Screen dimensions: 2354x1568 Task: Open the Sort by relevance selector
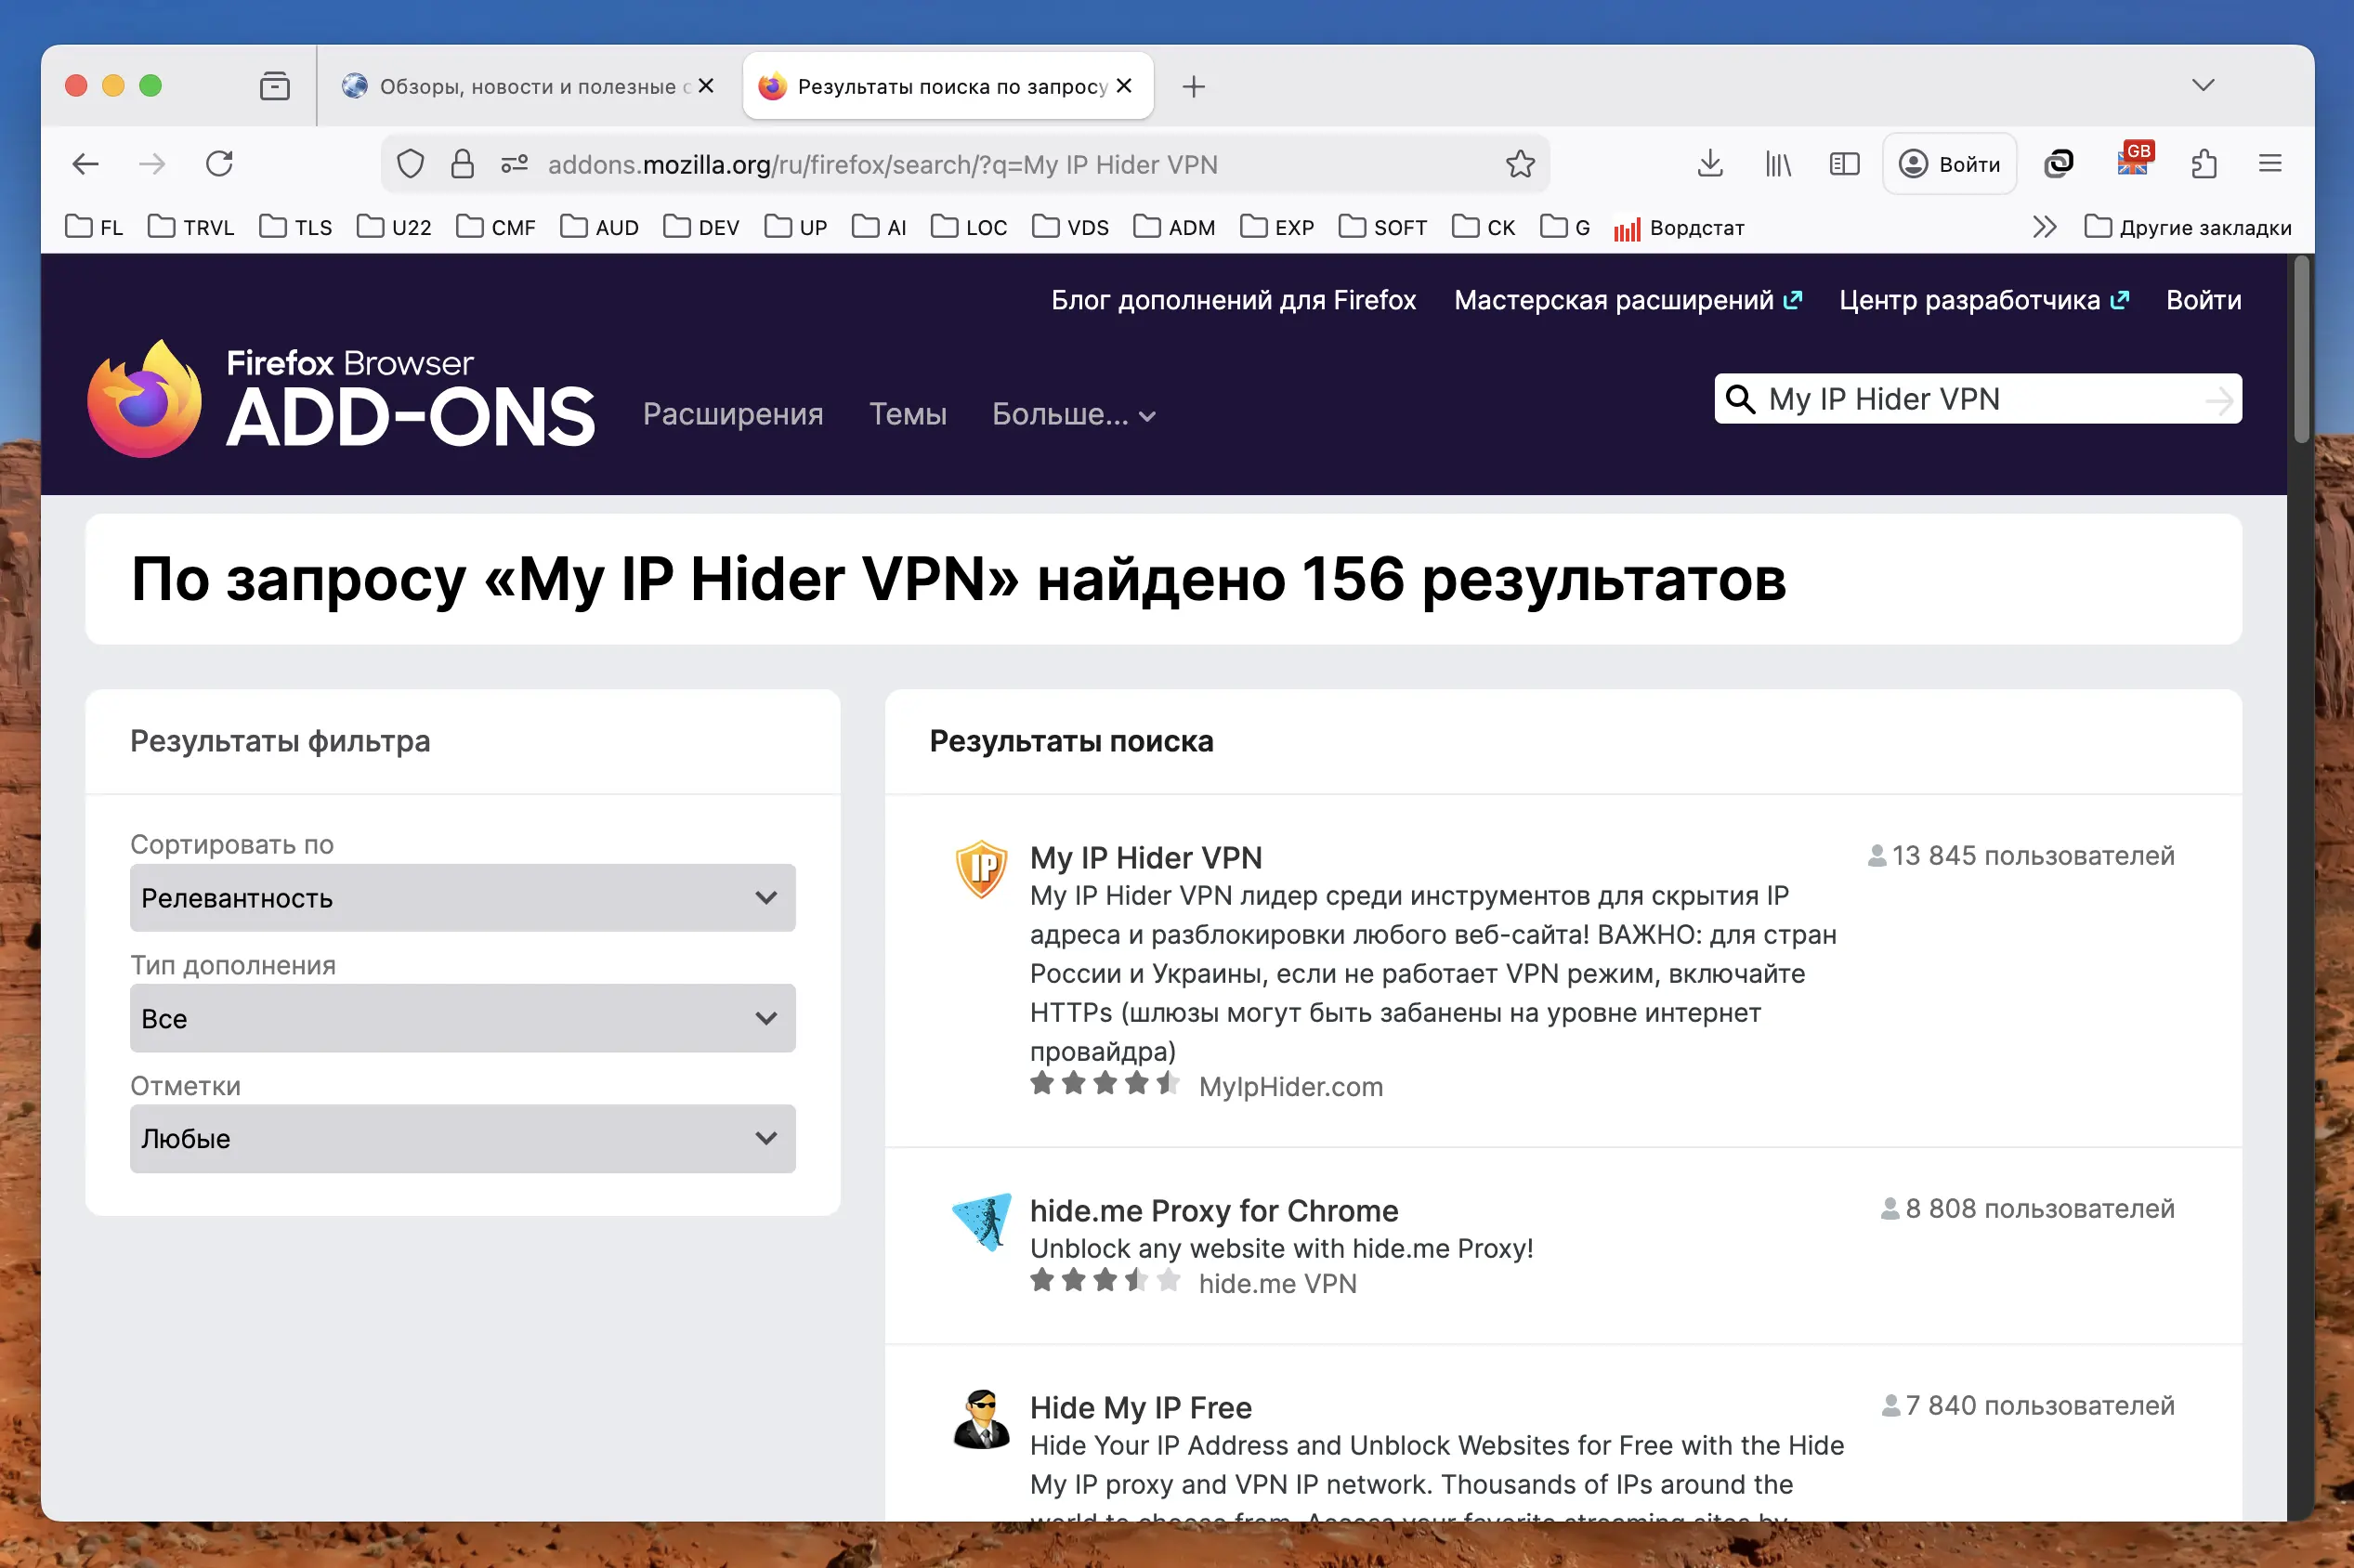coord(461,898)
